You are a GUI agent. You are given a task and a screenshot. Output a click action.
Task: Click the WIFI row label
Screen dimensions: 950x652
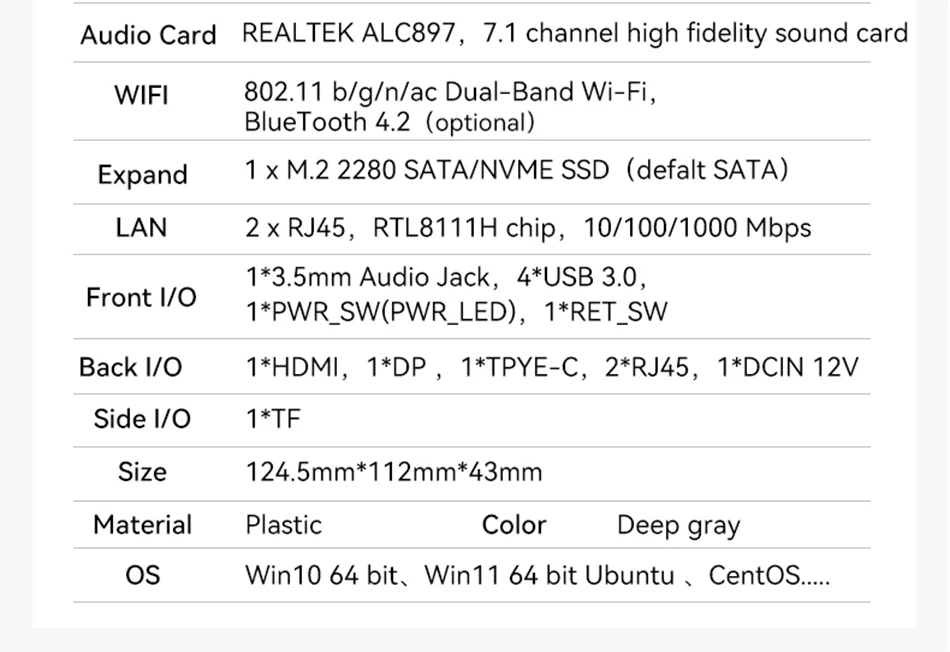coord(141,96)
